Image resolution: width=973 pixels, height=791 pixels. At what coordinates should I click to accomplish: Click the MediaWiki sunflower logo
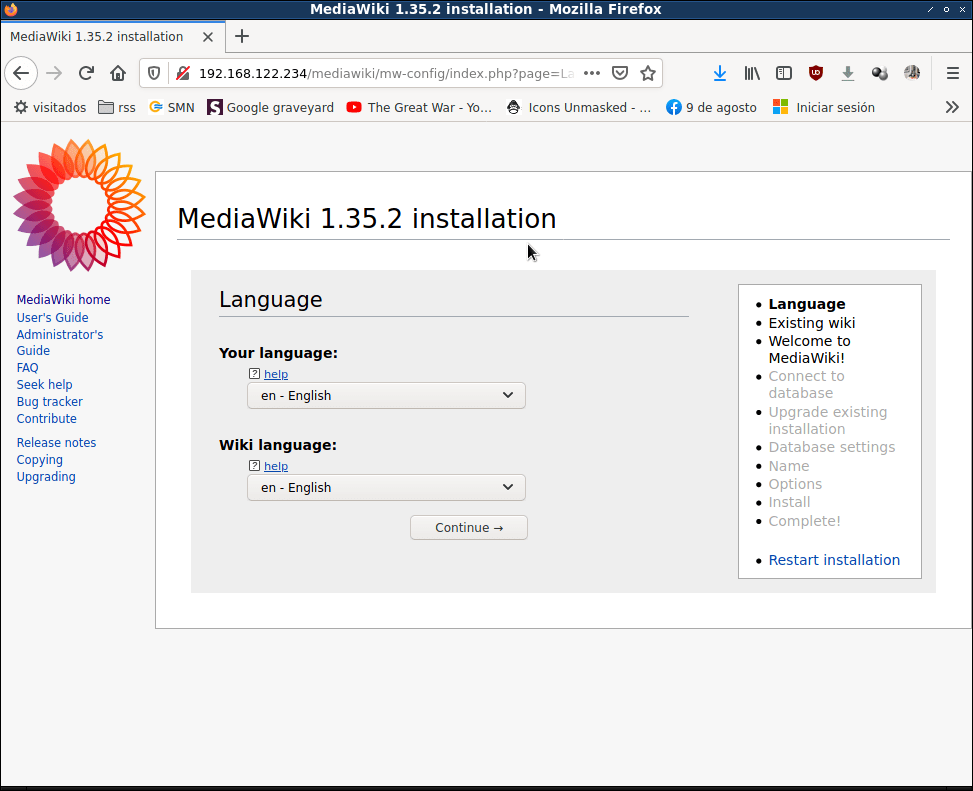coord(79,205)
